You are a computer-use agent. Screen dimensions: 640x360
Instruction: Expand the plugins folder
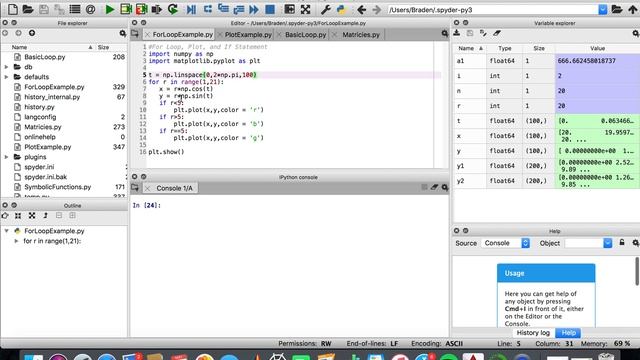pyautogui.click(x=7, y=157)
